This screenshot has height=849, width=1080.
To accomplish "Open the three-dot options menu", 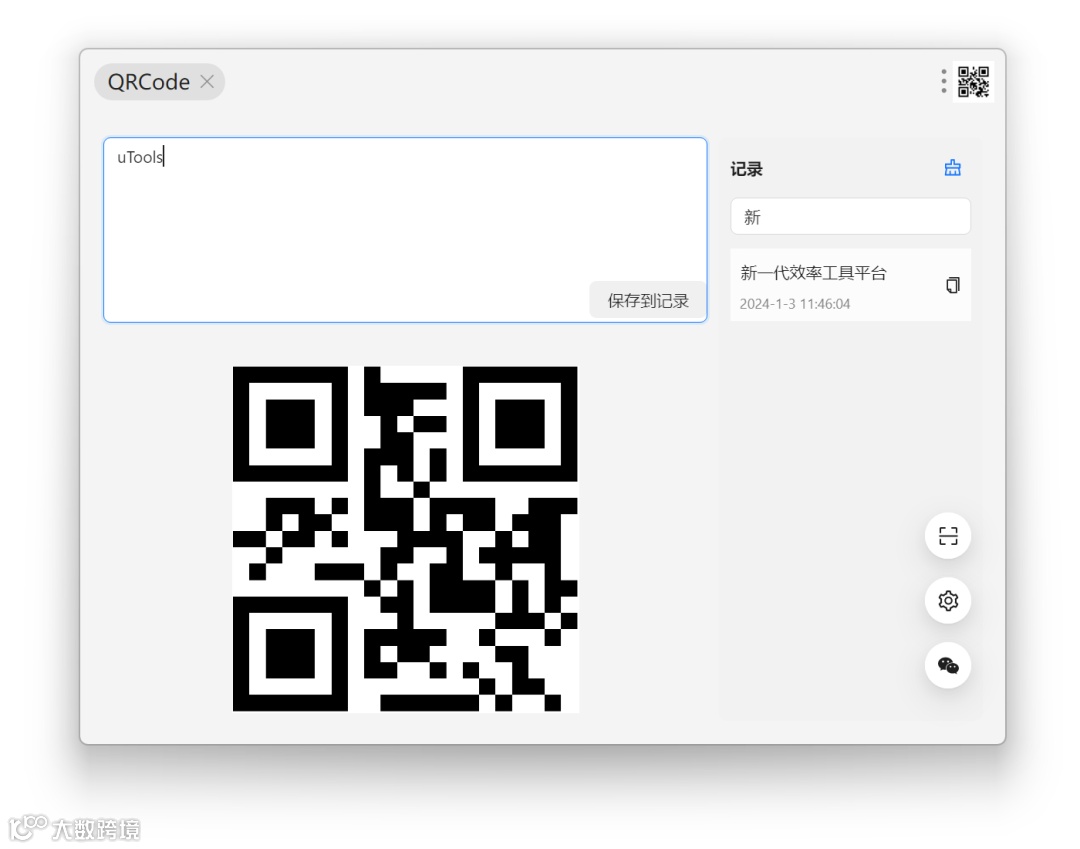I will (x=944, y=82).
